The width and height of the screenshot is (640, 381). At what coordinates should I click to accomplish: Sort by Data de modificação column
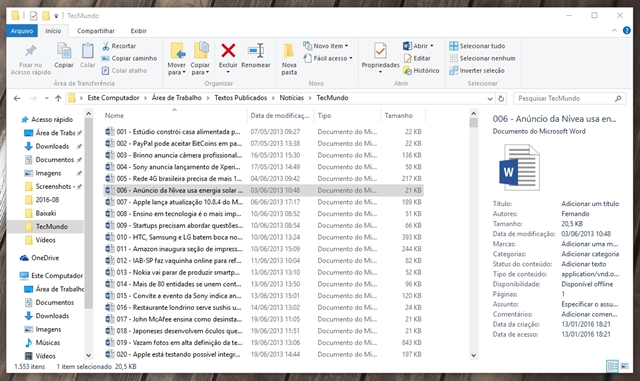point(280,116)
